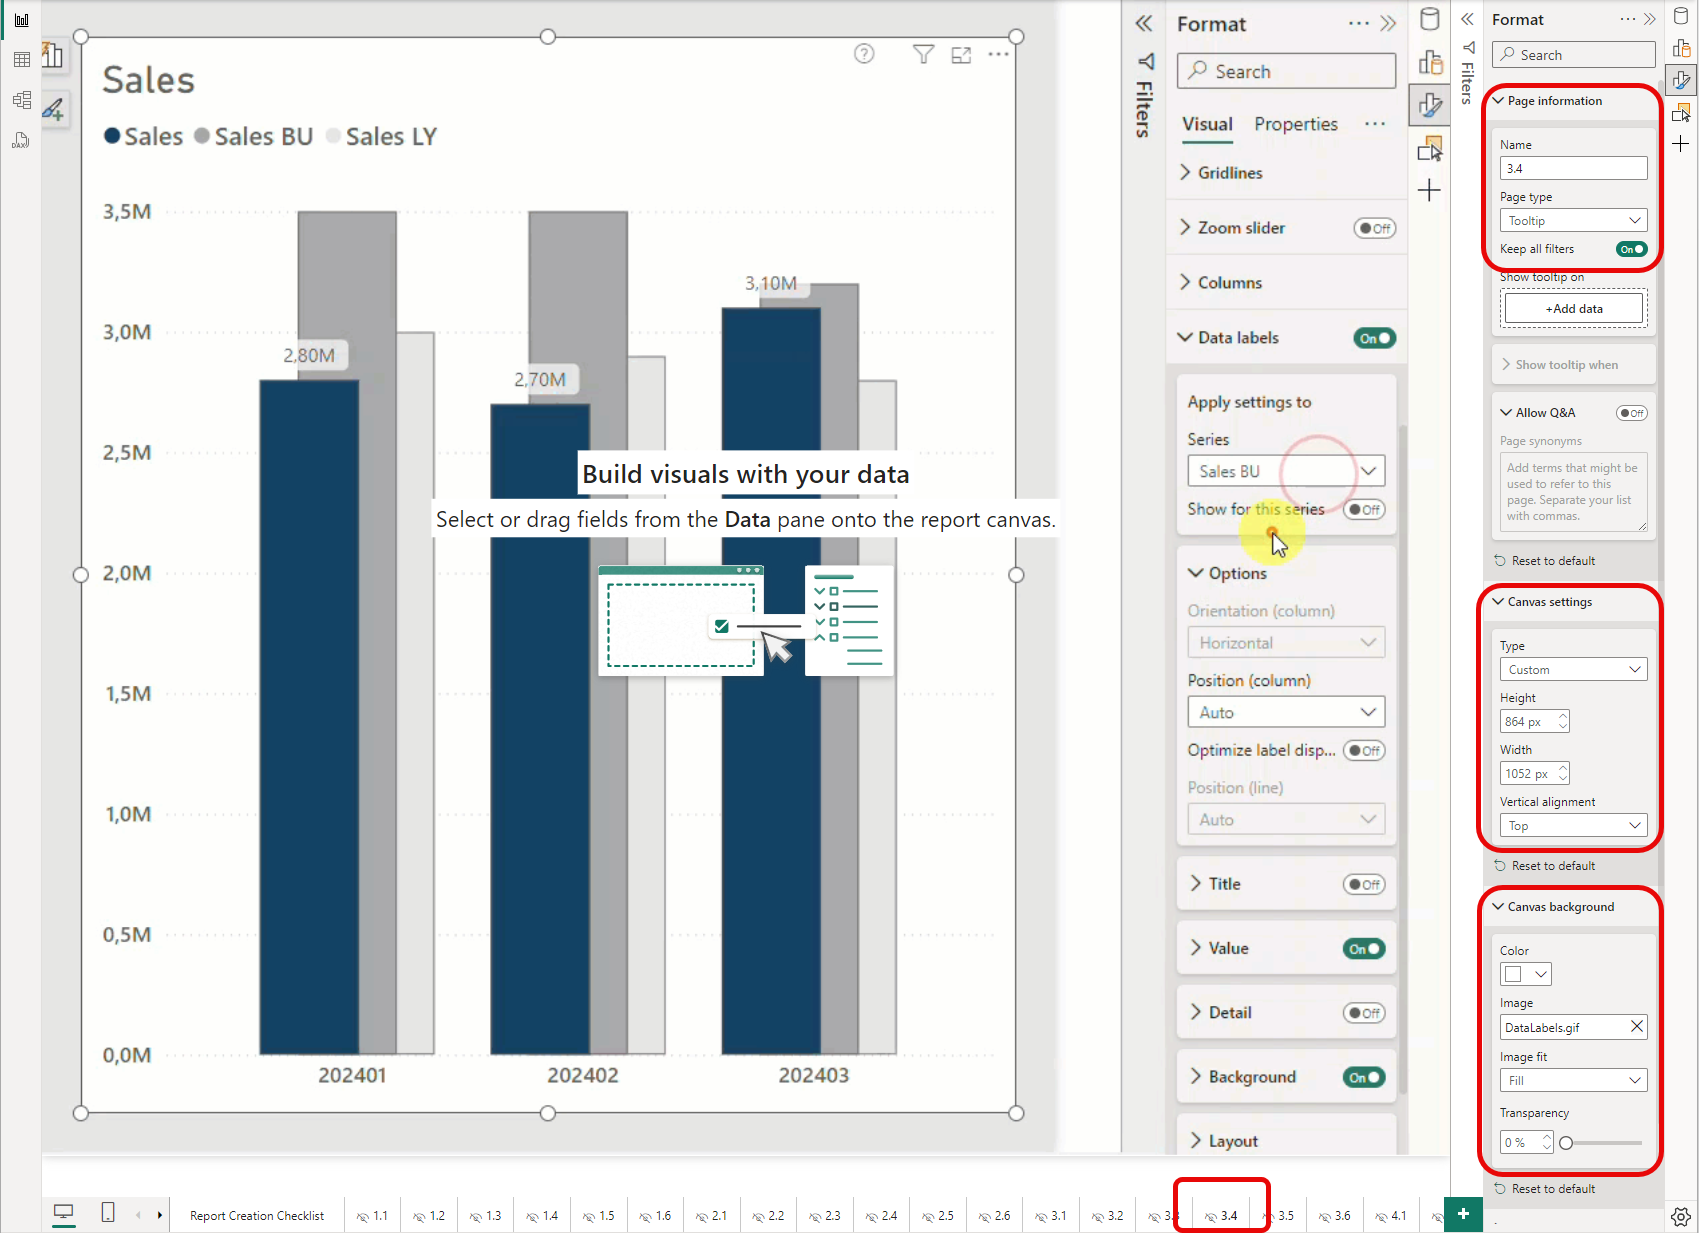This screenshot has width=1699, height=1233.
Task: Toggle Keep all filters switch
Action: (1631, 249)
